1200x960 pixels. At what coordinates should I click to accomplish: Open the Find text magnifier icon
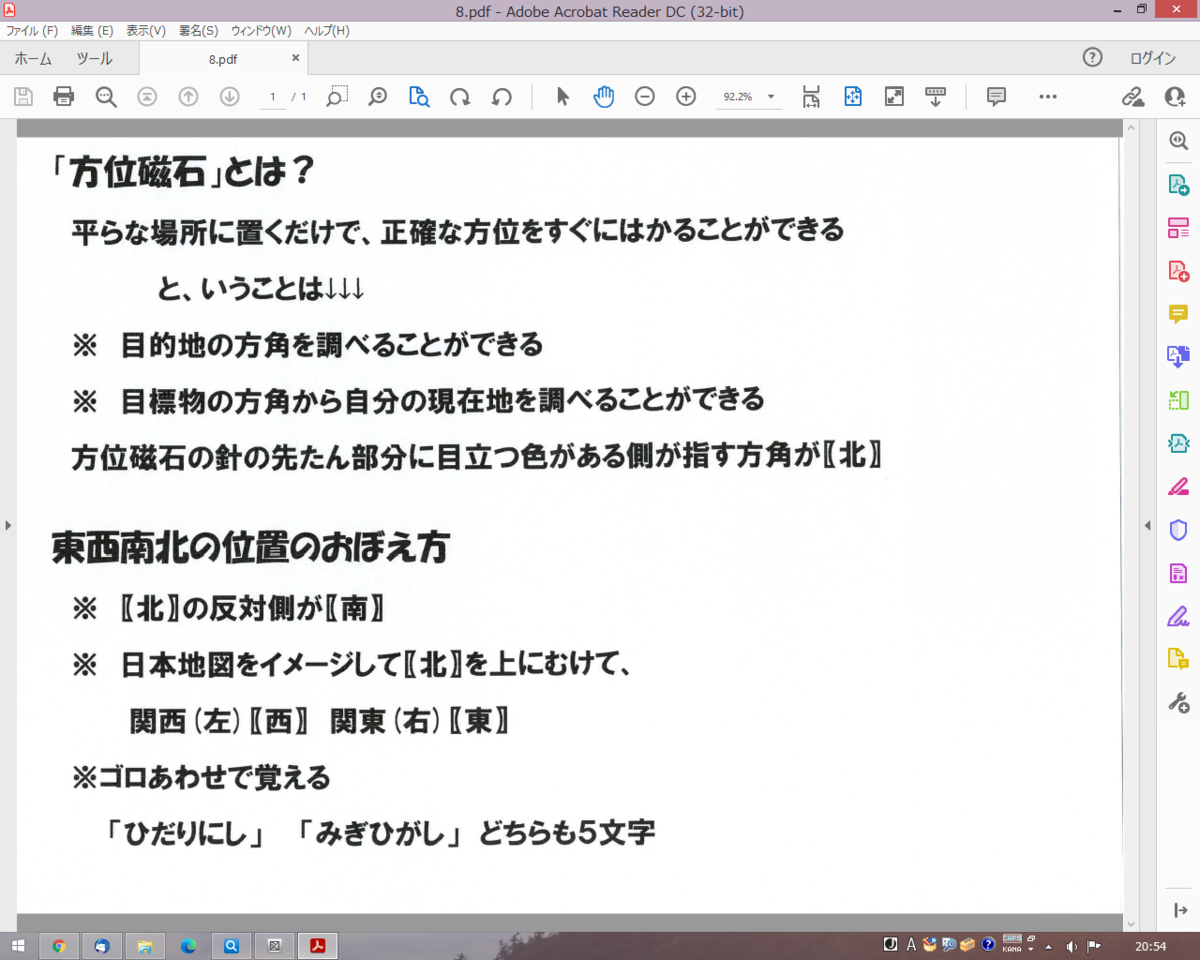[106, 97]
